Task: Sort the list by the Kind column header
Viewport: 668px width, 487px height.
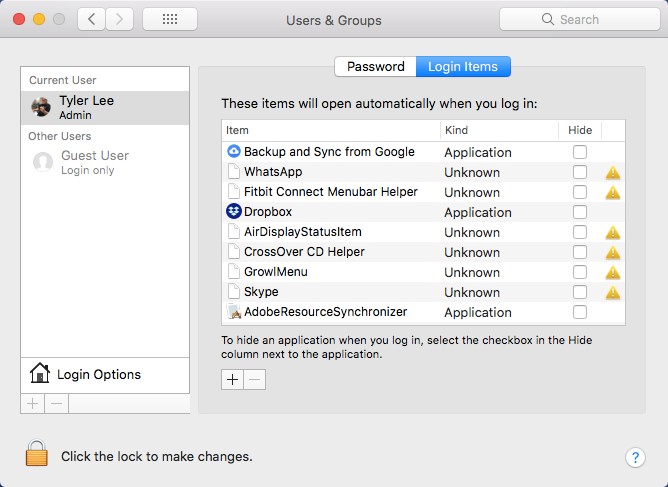Action: tap(500, 130)
